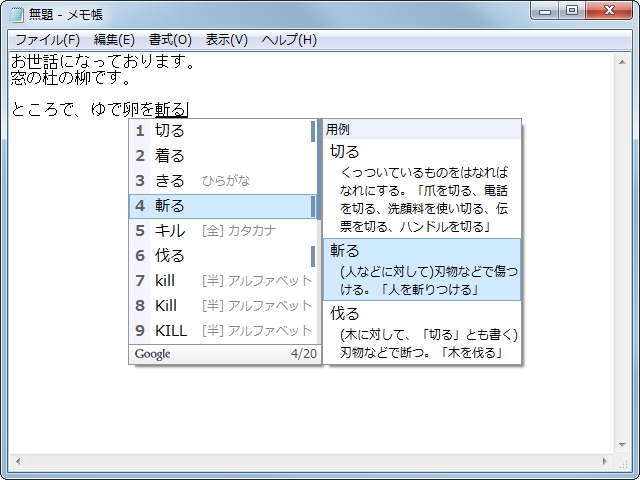Viewport: 640px width, 480px height.
Task: Choose uppercase candidate 9 KILL
Action: (223, 331)
